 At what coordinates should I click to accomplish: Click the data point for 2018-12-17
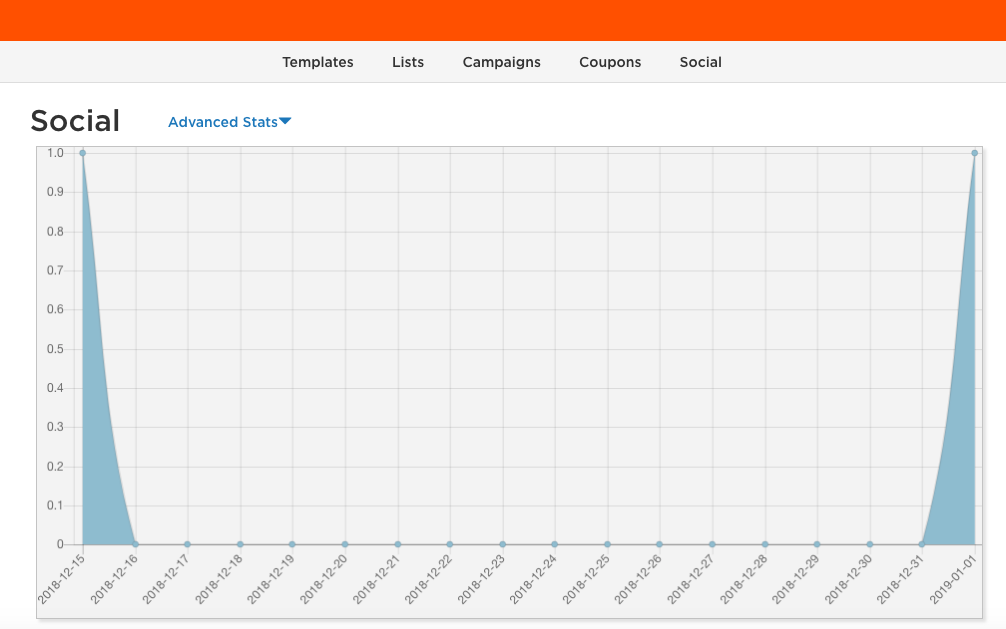pyautogui.click(x=187, y=545)
